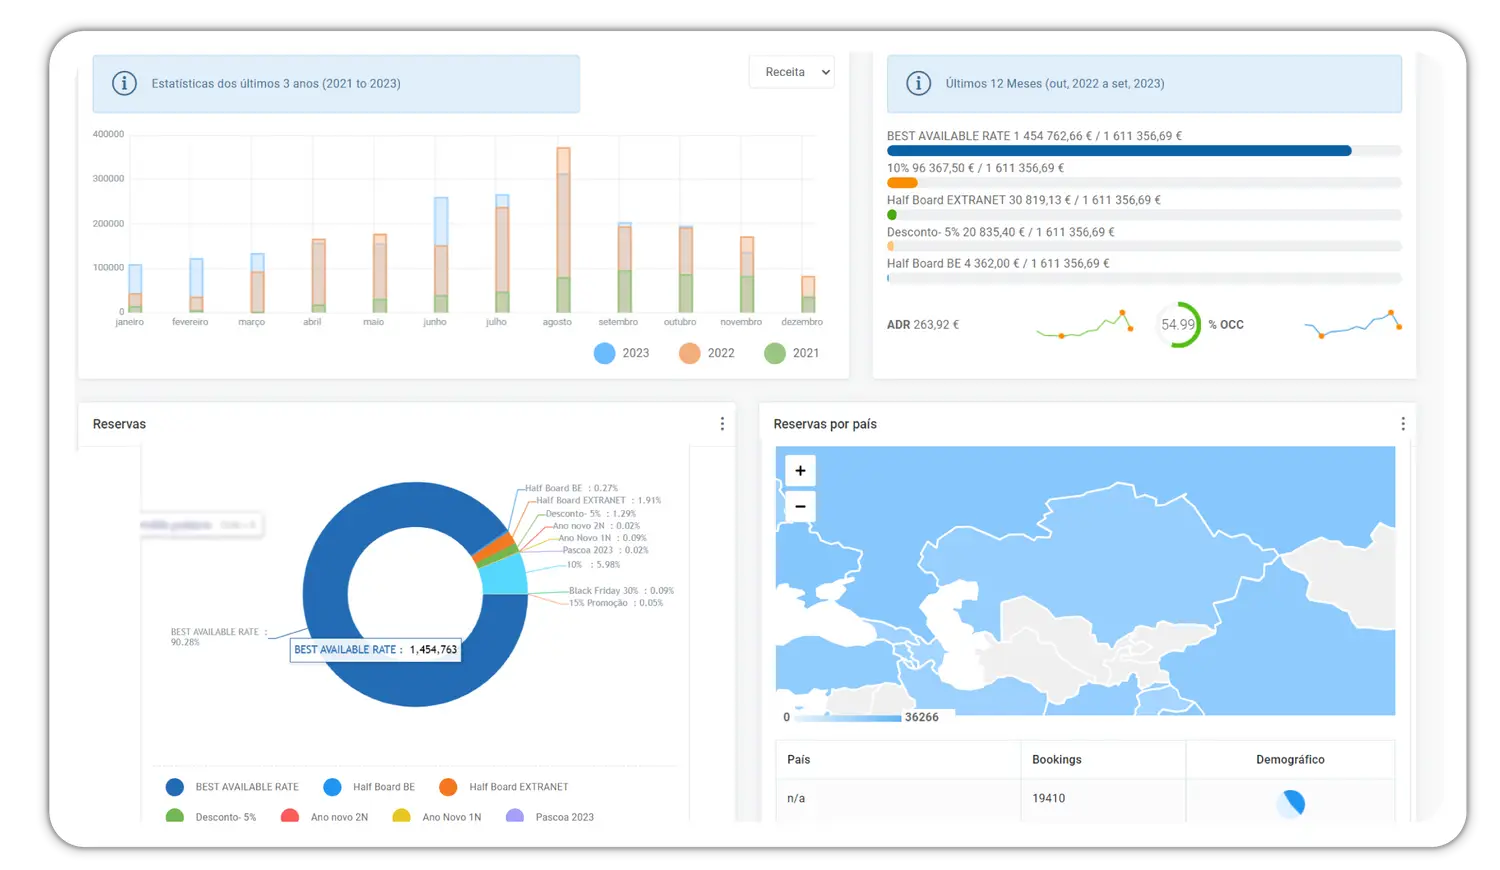Zoom in on the map

click(800, 471)
